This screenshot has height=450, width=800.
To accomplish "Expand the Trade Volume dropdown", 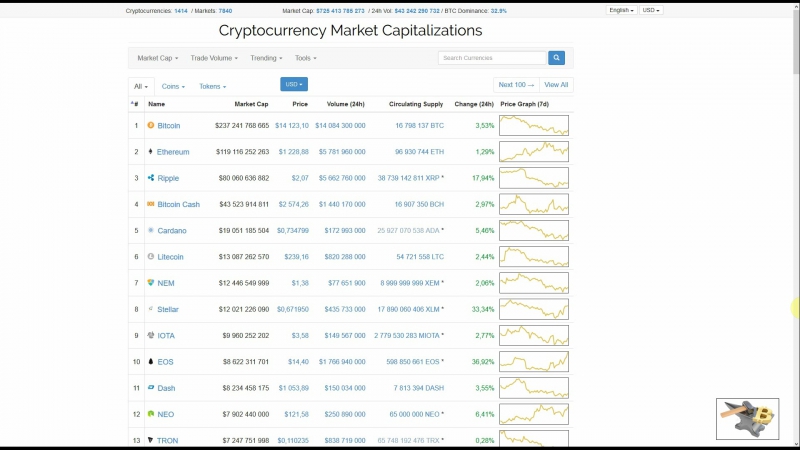I will [214, 58].
